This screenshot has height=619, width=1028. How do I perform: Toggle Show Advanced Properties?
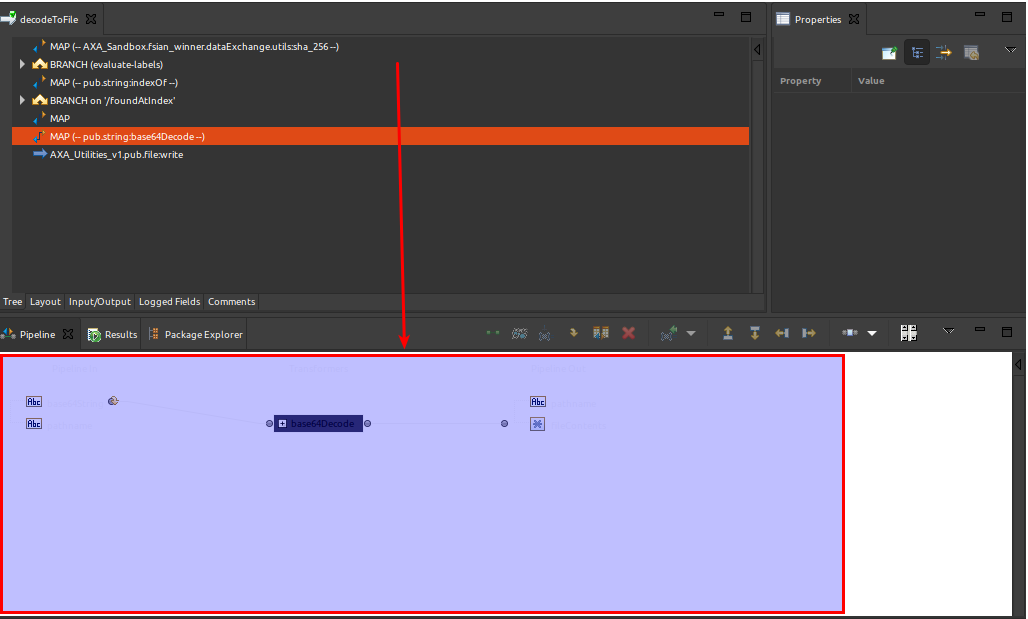pos(944,52)
